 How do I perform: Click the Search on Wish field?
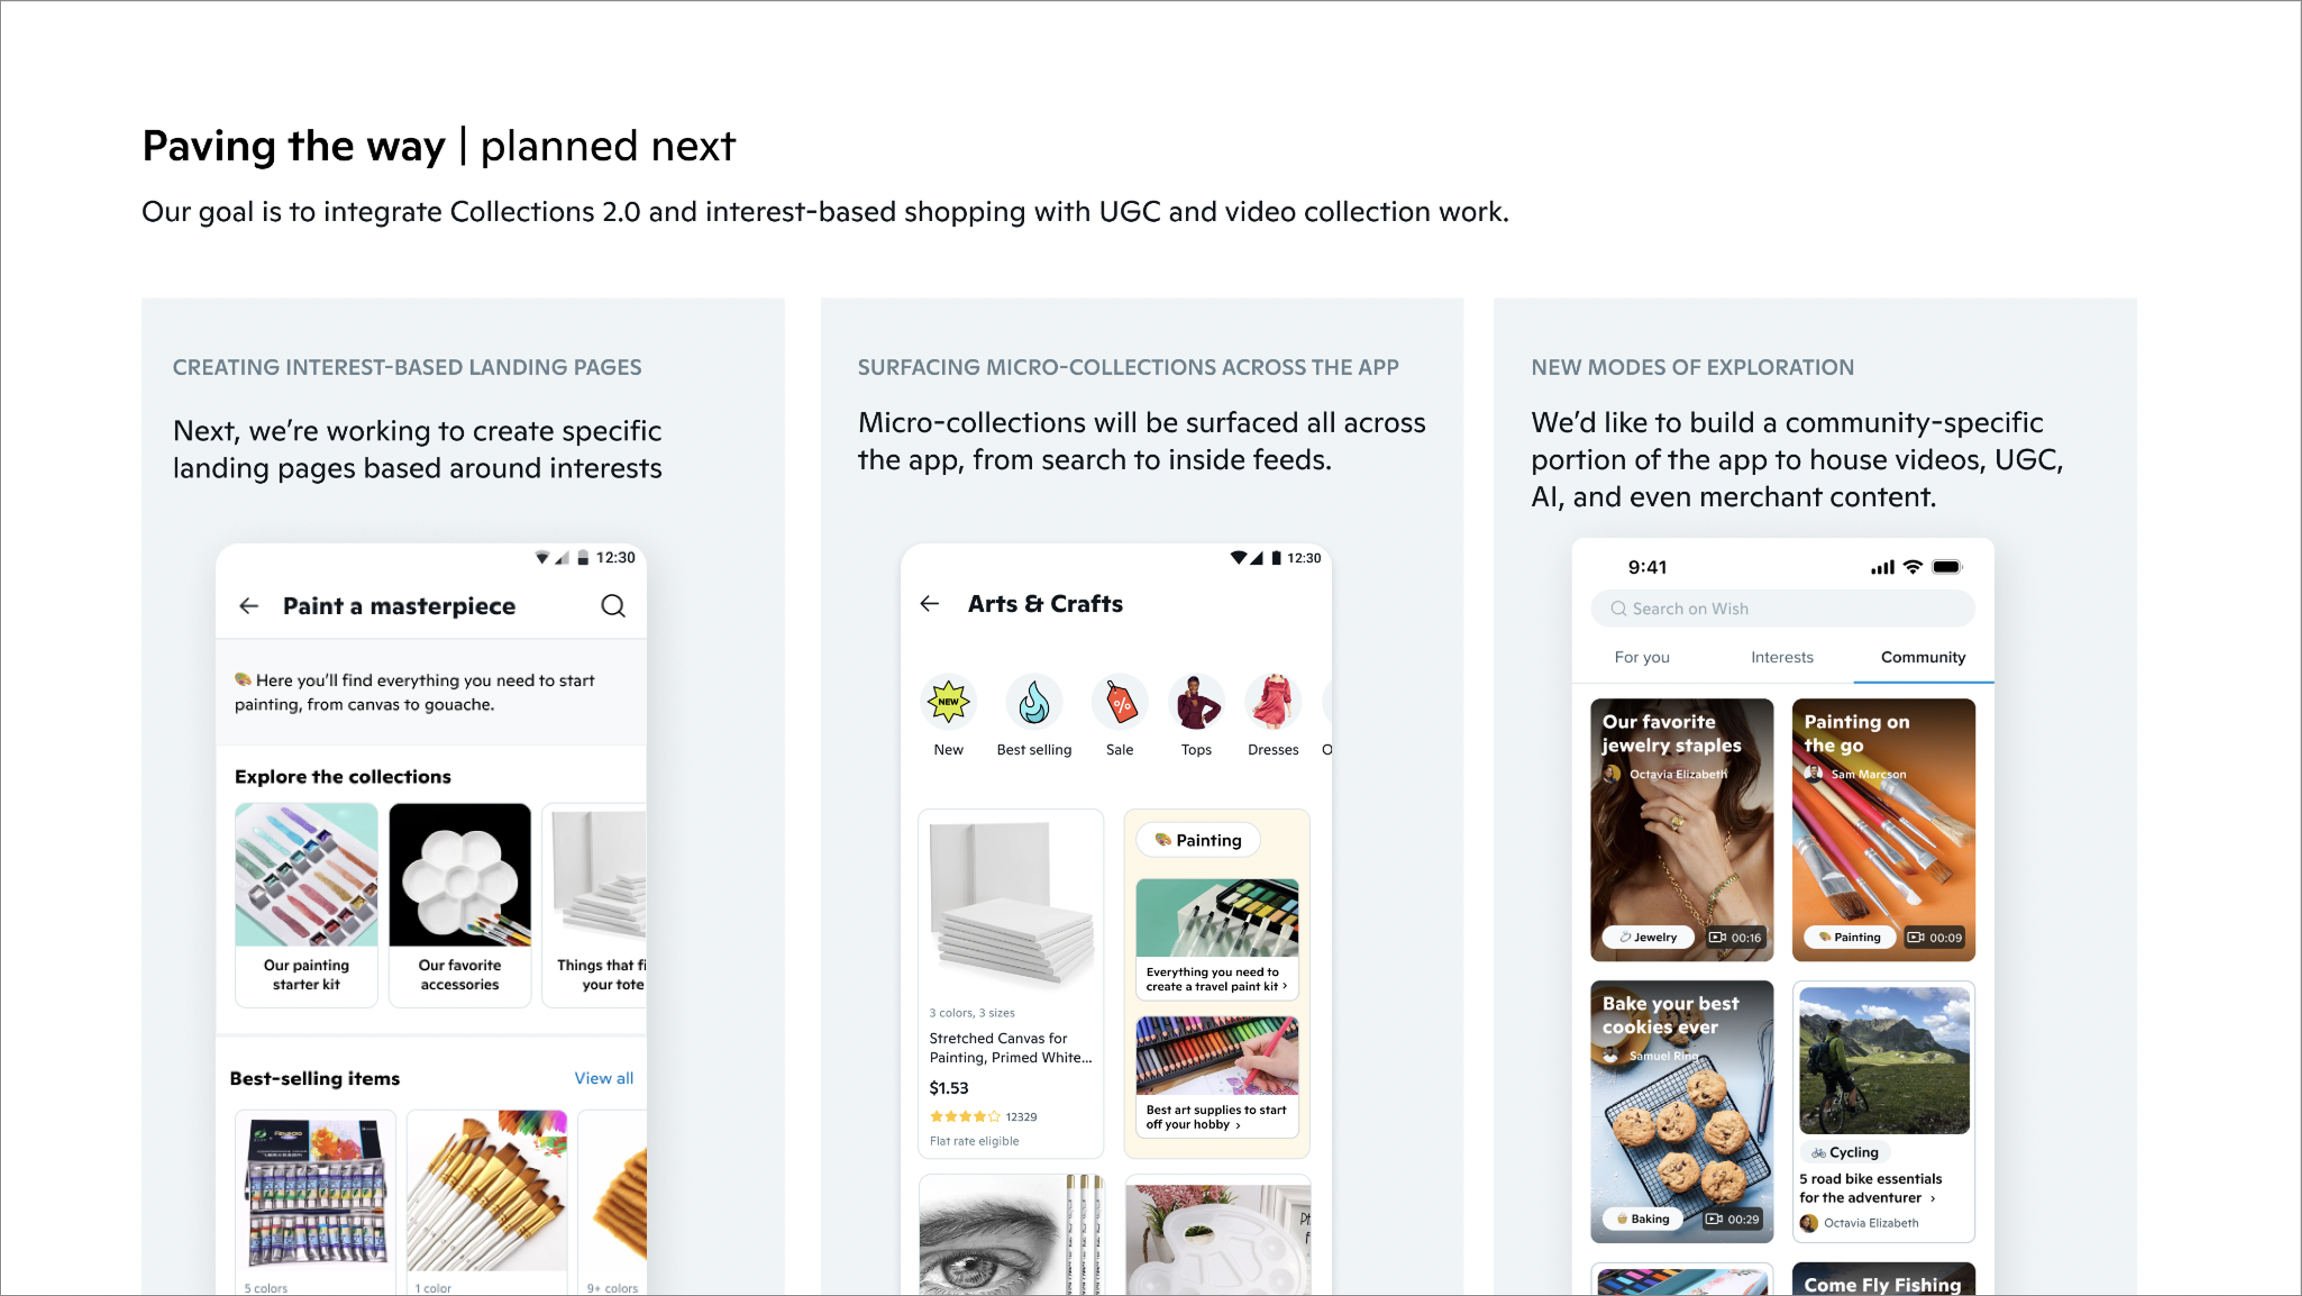coord(1782,608)
